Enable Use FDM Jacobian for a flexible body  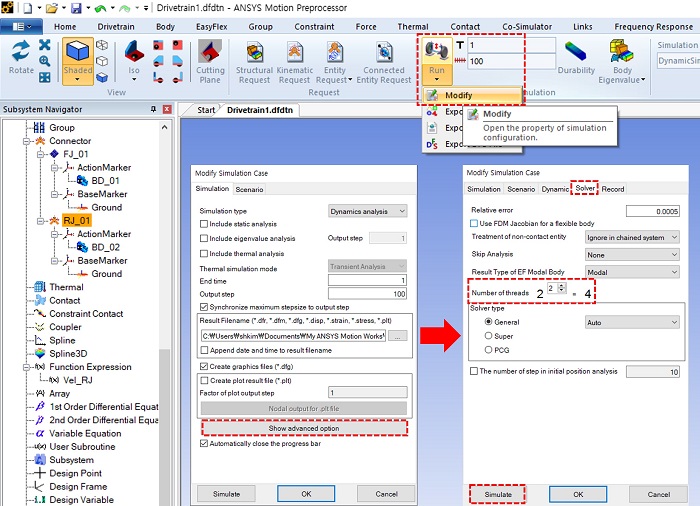coord(474,223)
